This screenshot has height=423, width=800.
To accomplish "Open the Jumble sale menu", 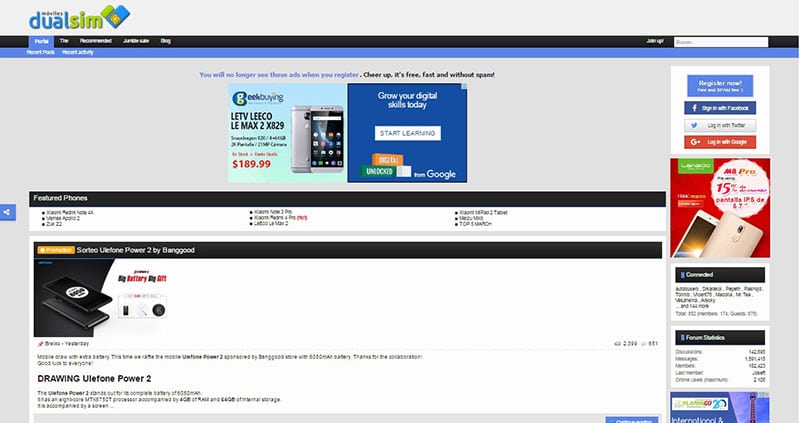I will point(136,41).
